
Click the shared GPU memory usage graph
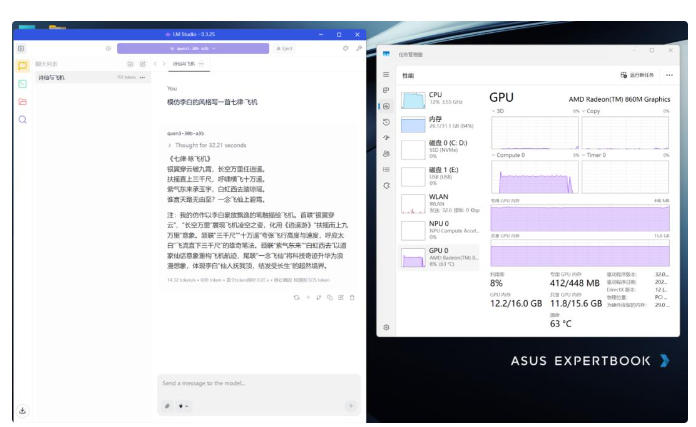pyautogui.click(x=580, y=253)
